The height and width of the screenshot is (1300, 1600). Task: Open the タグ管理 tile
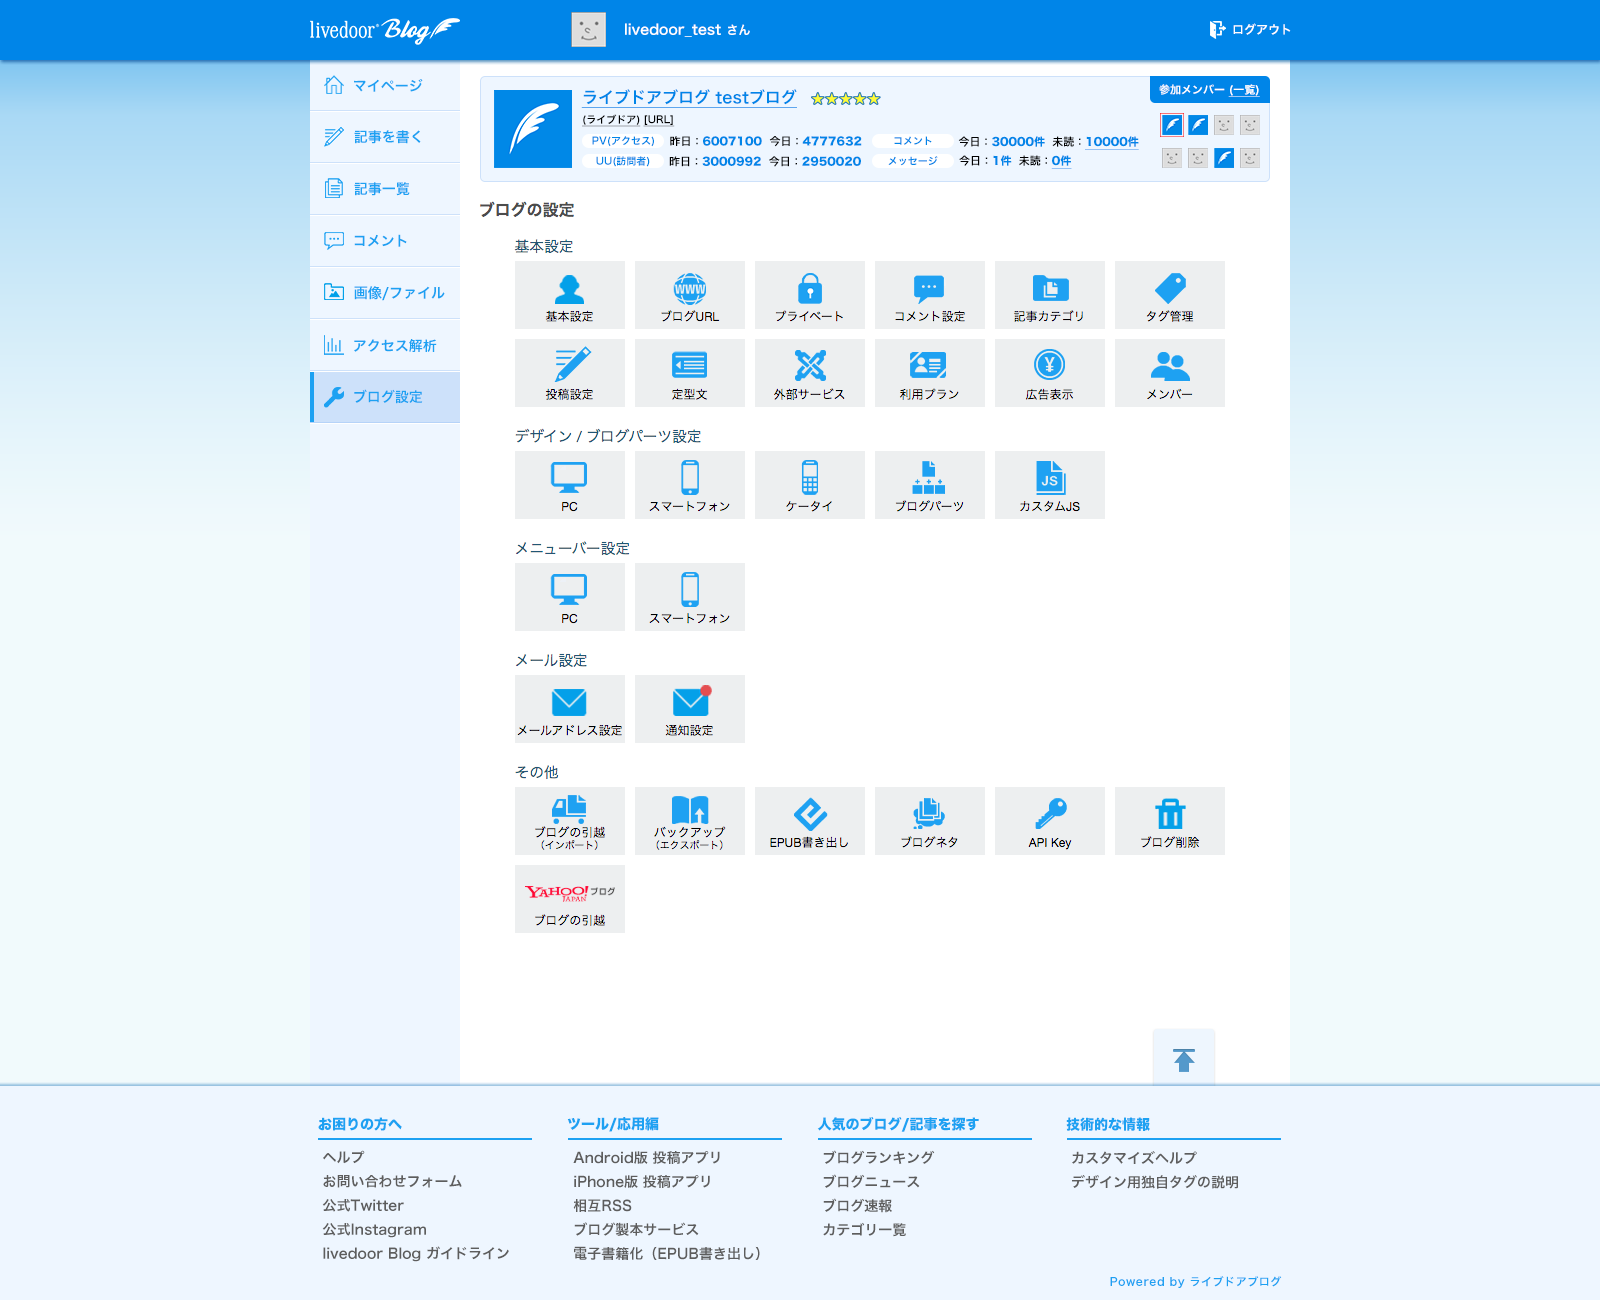click(1170, 295)
